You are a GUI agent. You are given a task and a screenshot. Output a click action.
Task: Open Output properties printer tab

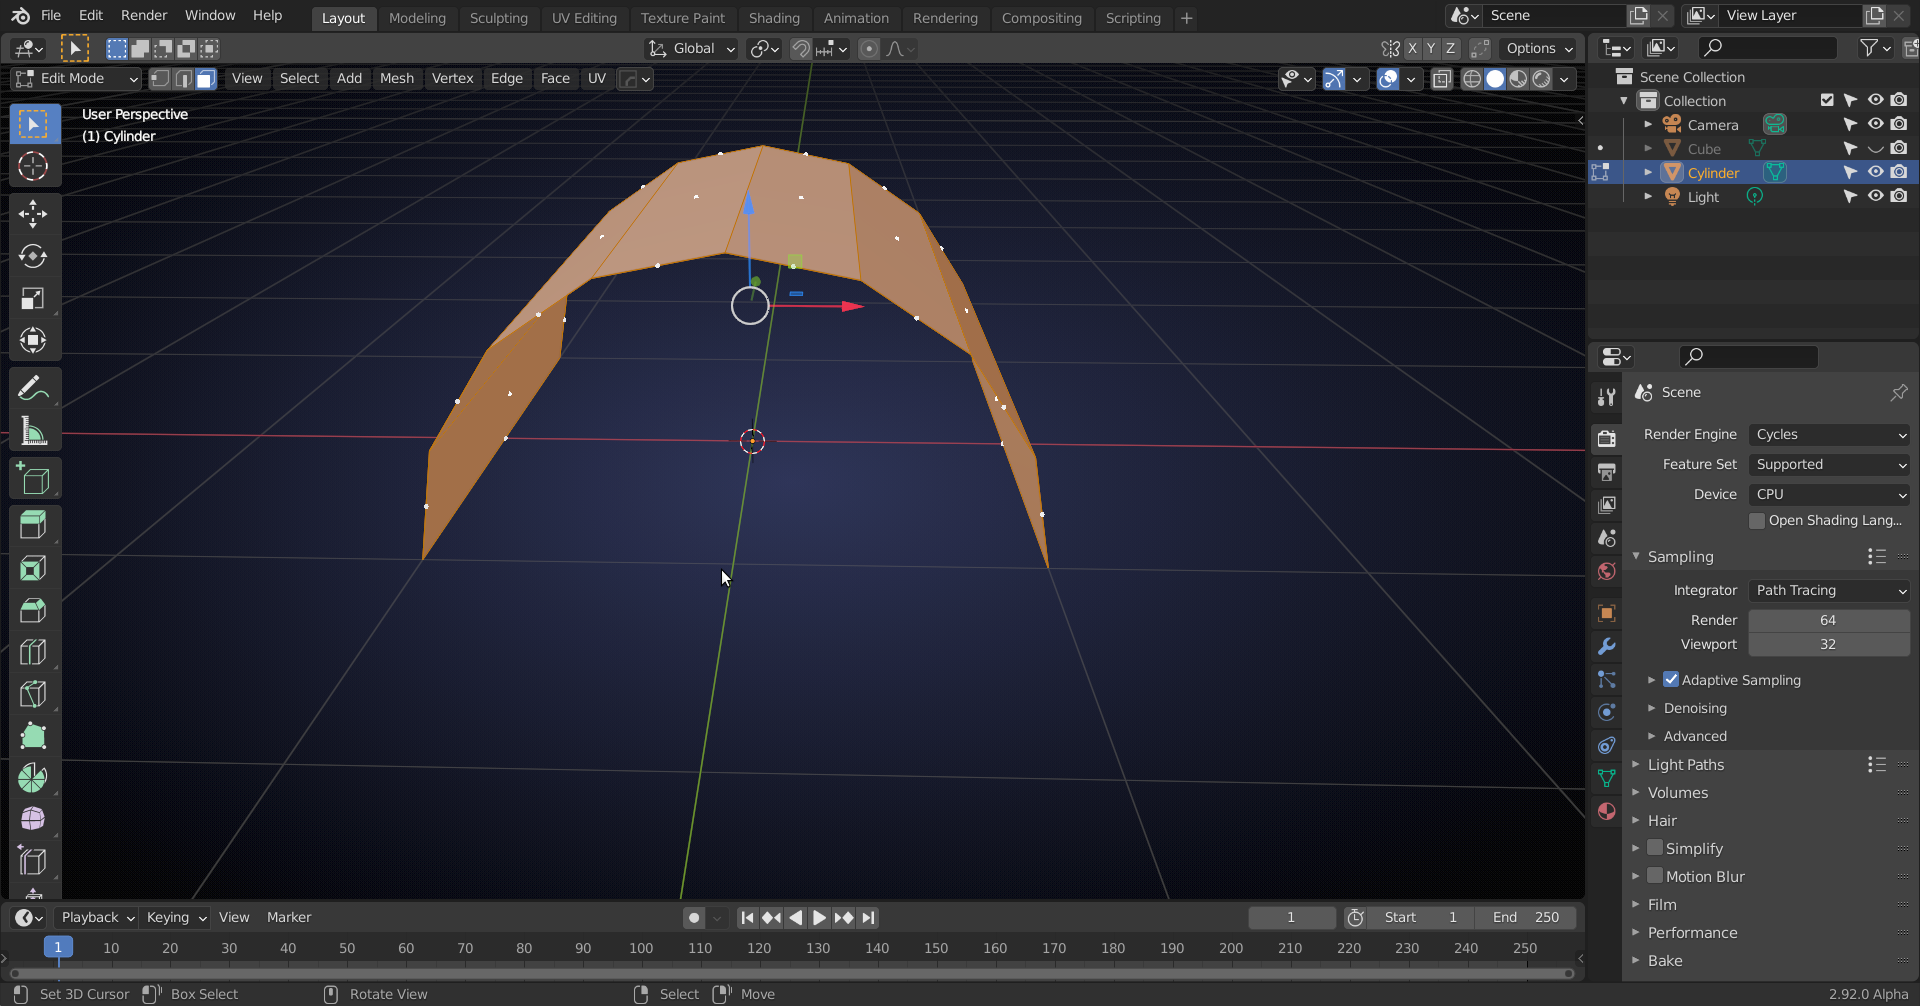[x=1606, y=471]
